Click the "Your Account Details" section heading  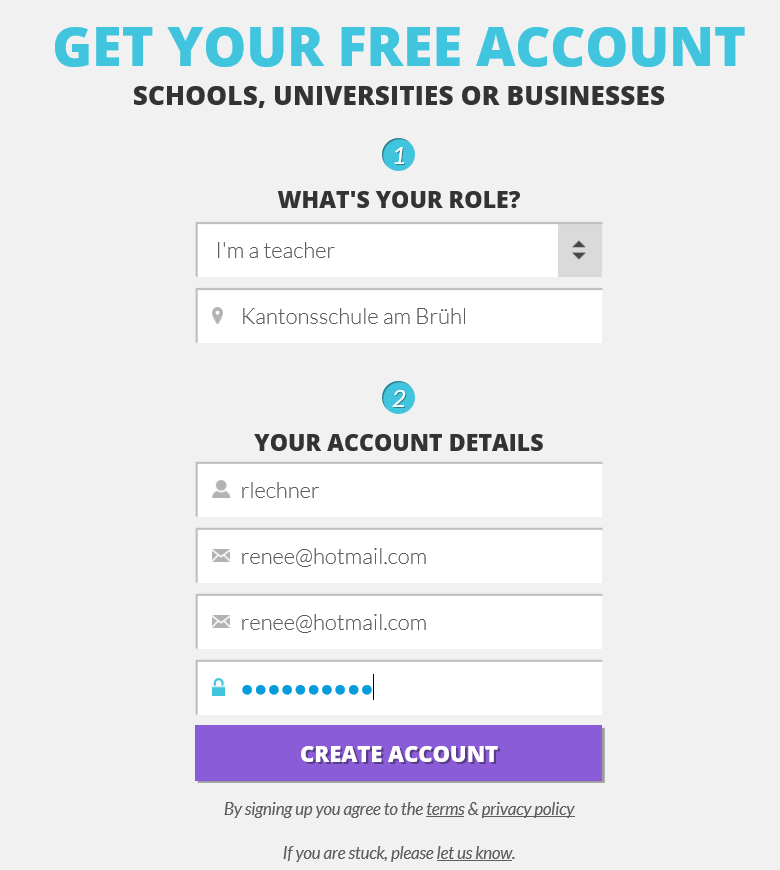(399, 442)
